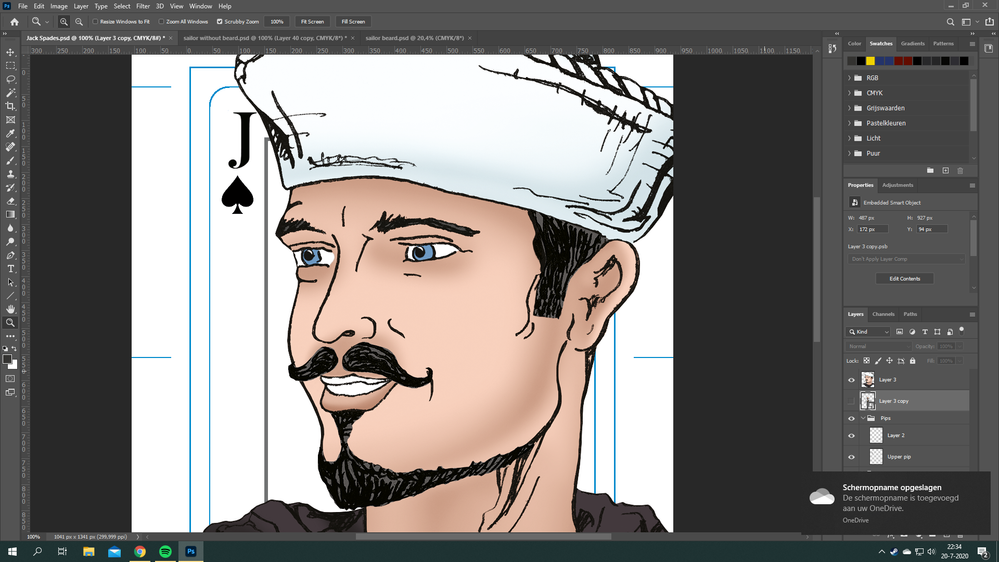Select the Crop tool
The image size is (999, 562).
[x=11, y=106]
